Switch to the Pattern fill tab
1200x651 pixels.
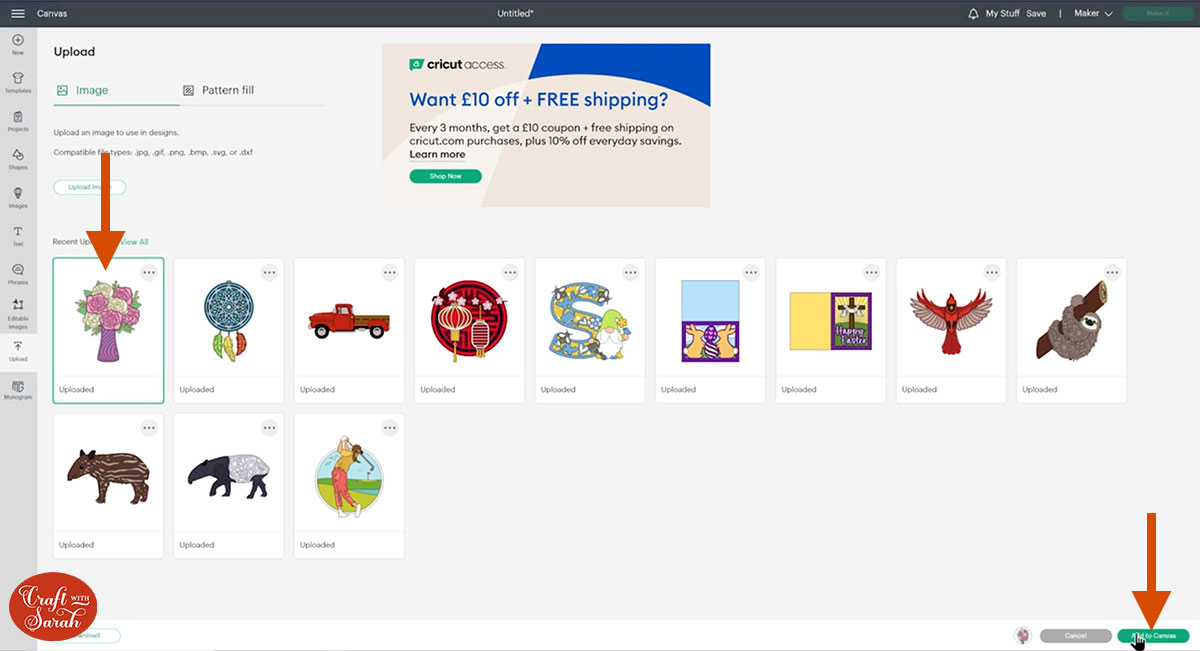tap(218, 90)
